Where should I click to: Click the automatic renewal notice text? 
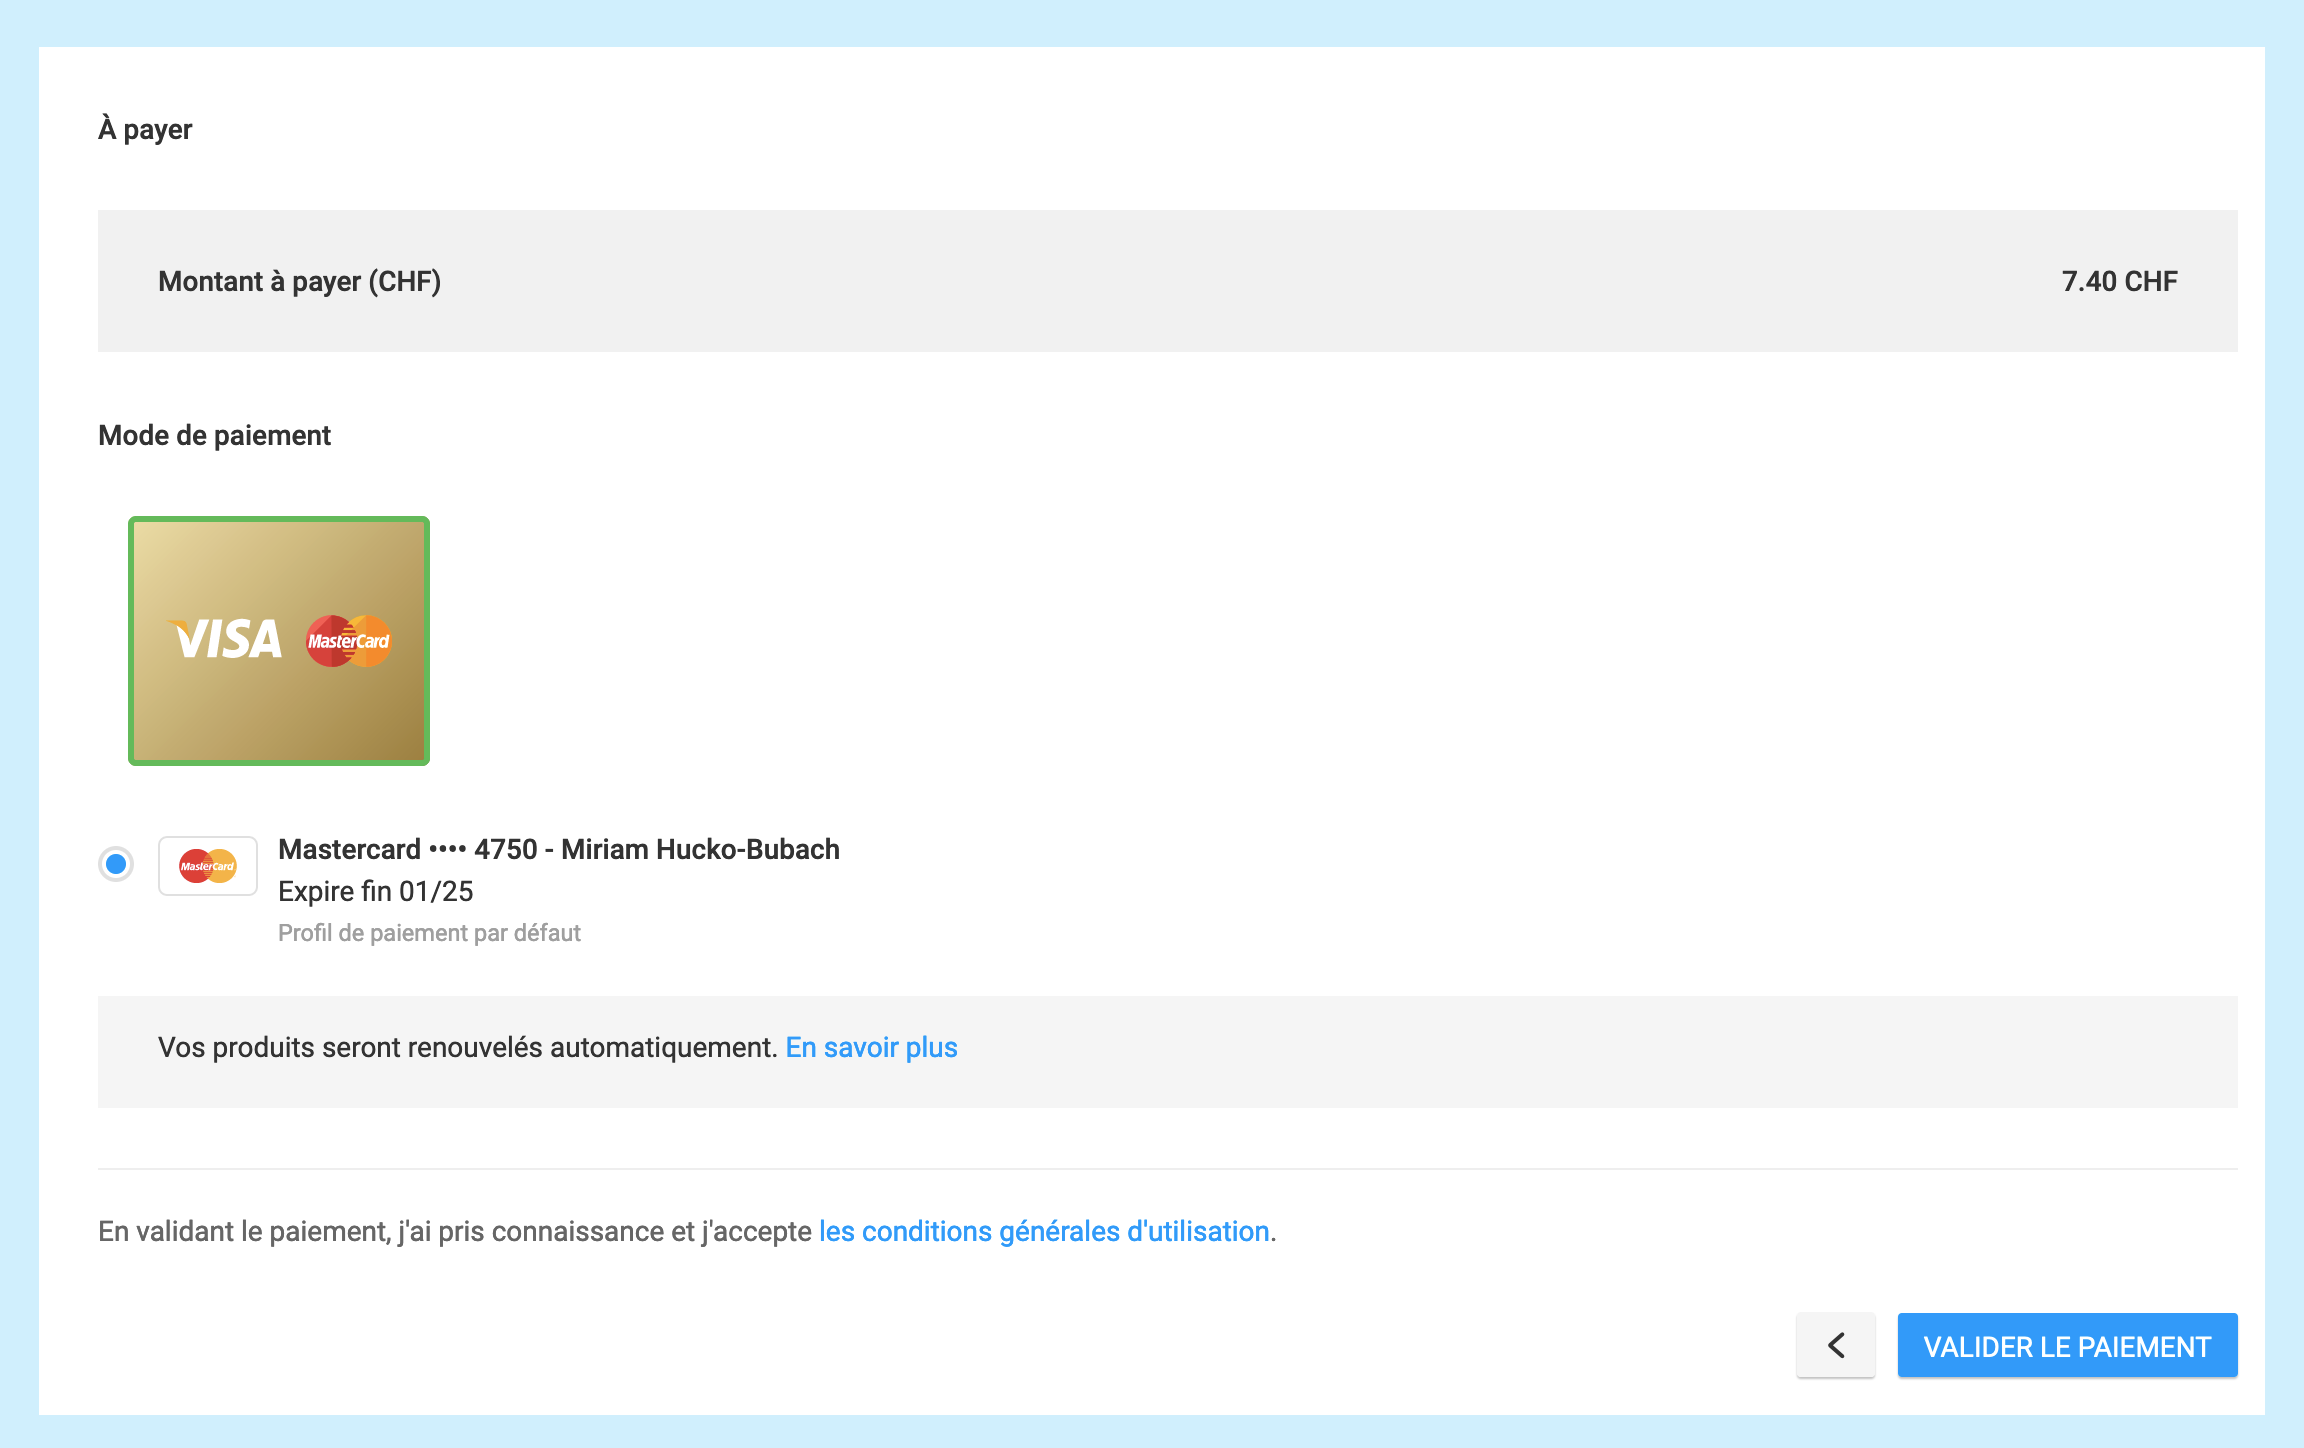tap(467, 1047)
